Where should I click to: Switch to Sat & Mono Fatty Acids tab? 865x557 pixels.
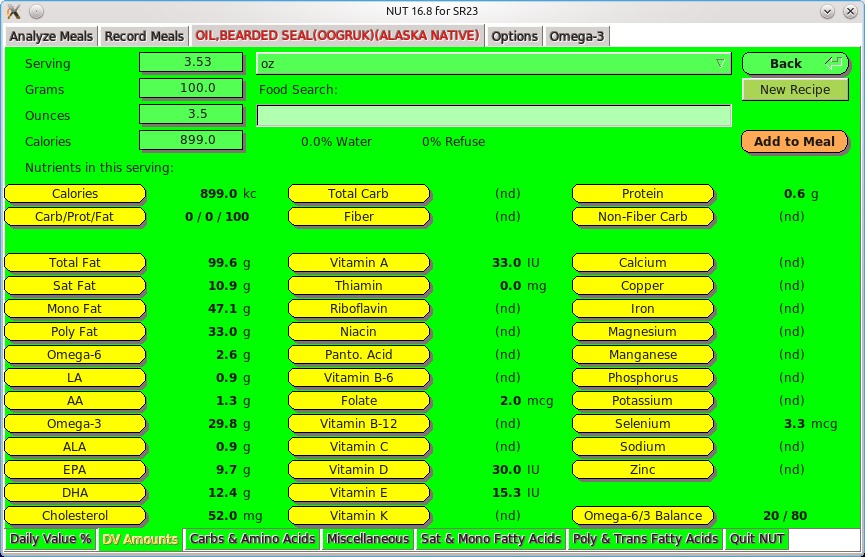491,539
